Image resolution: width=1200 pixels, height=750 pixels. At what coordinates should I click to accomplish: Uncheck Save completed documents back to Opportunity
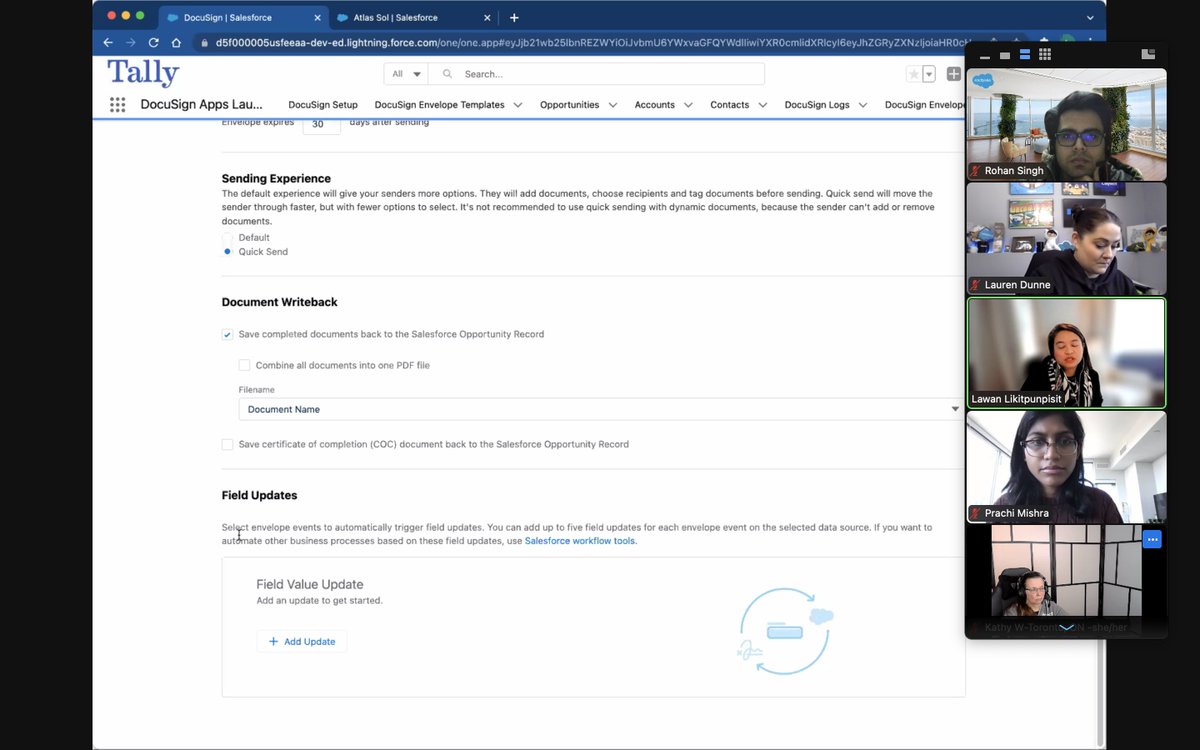227,335
